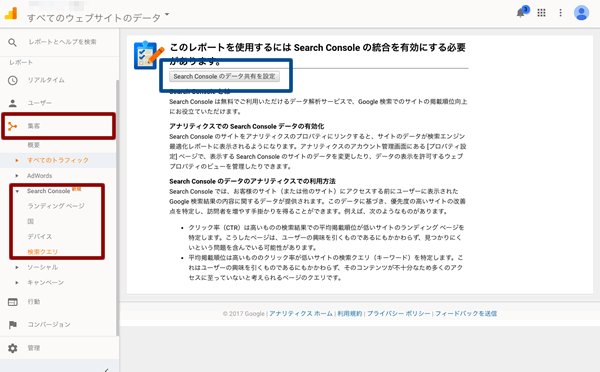The image size is (600, 372).
Task: Click the 集客 acquisition icon
Action: point(13,126)
